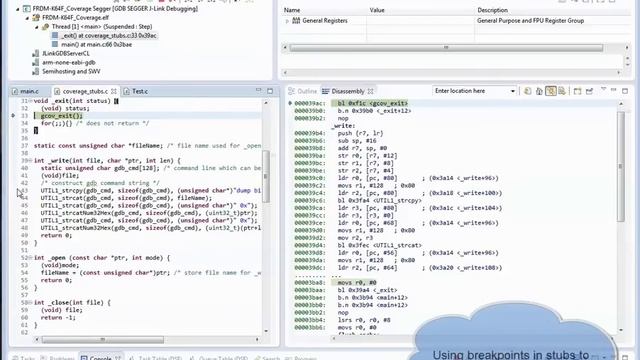Click the arm-none-eabi-gdb process icon
This screenshot has width=640, height=360.
pos(36,62)
